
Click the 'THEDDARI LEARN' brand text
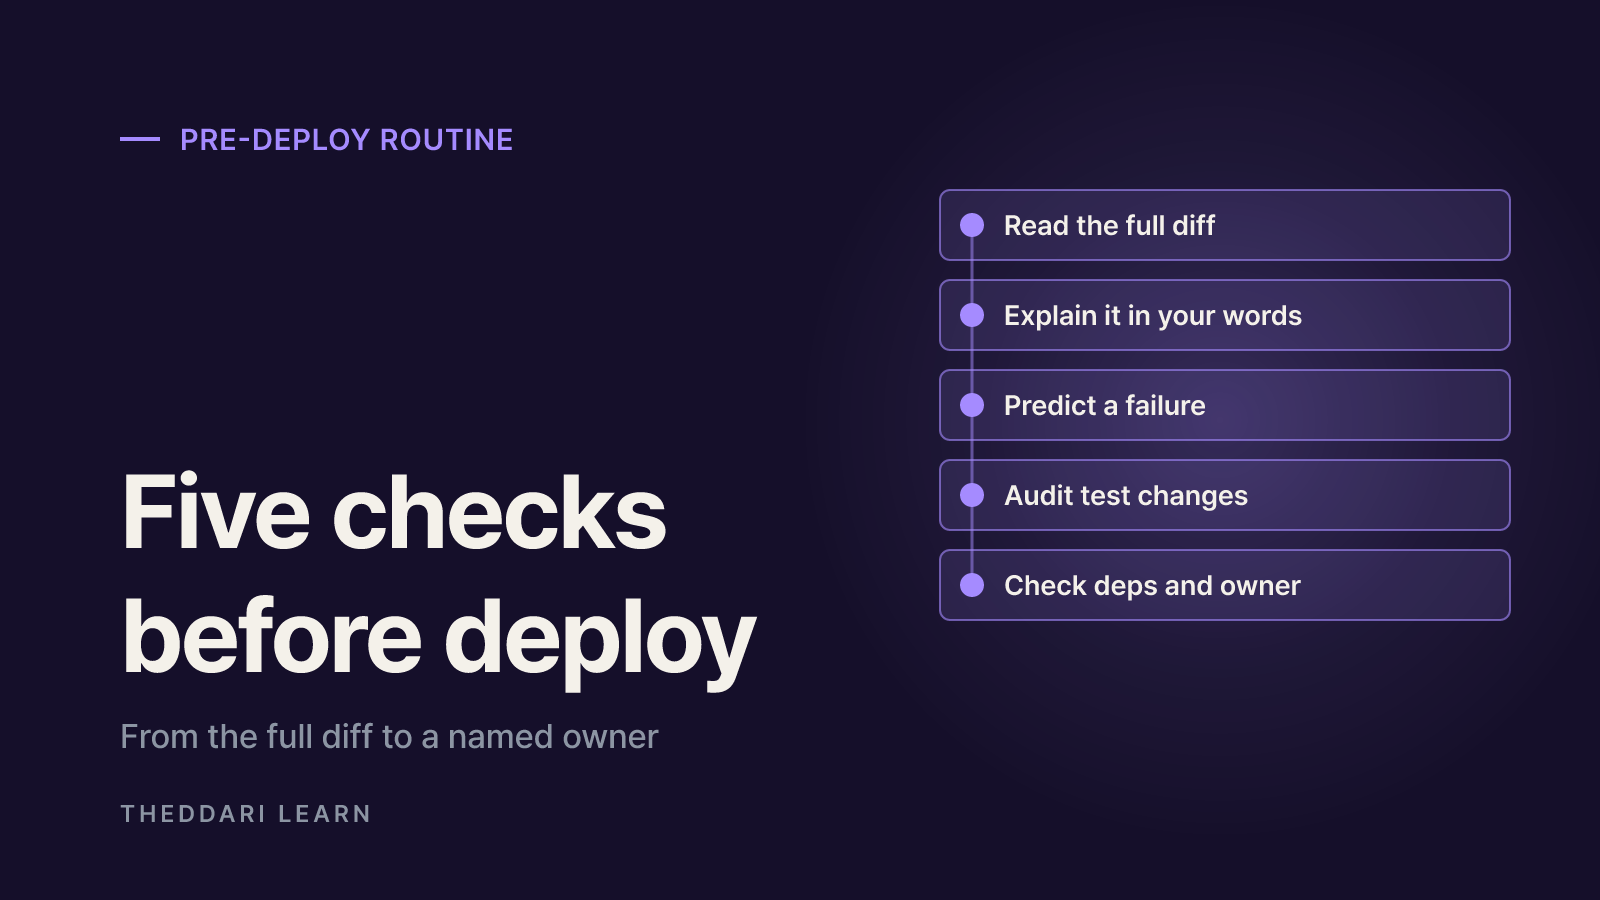(246, 814)
